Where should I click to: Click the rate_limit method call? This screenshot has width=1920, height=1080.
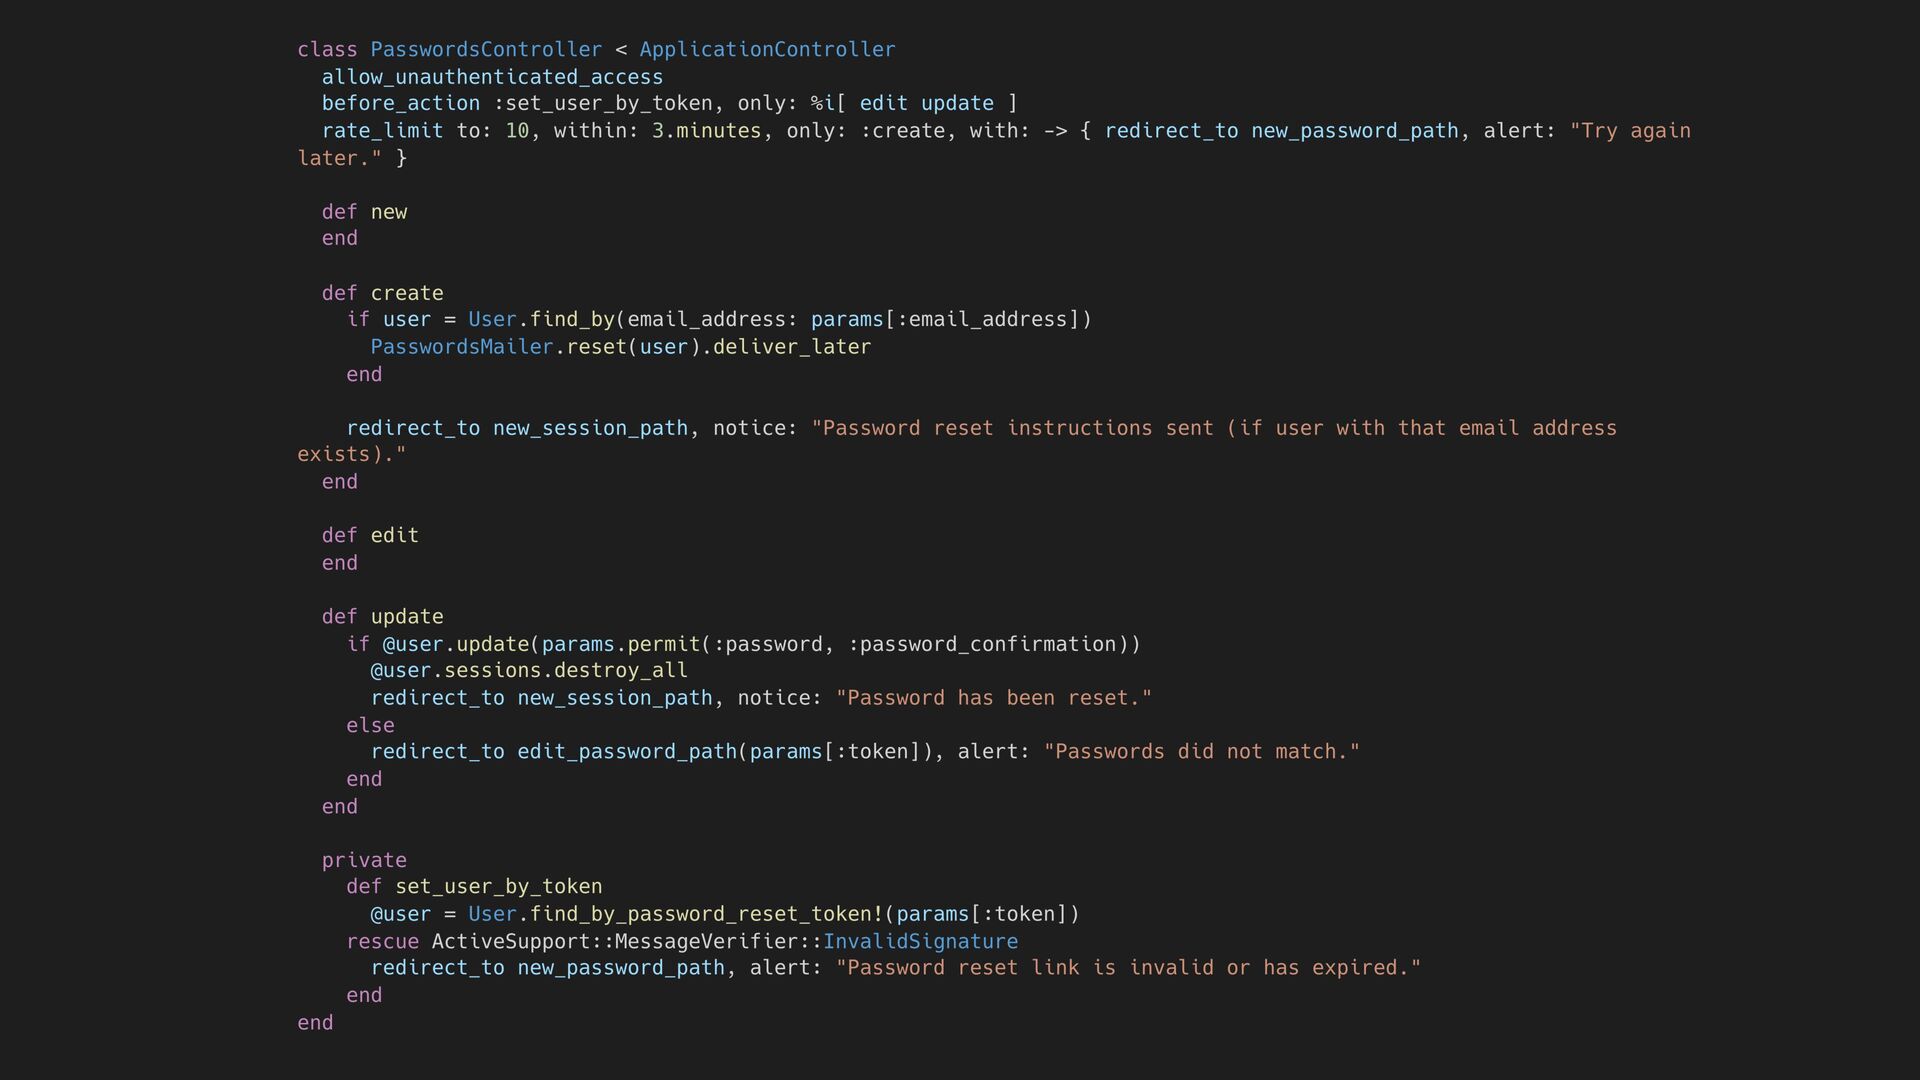coord(382,131)
